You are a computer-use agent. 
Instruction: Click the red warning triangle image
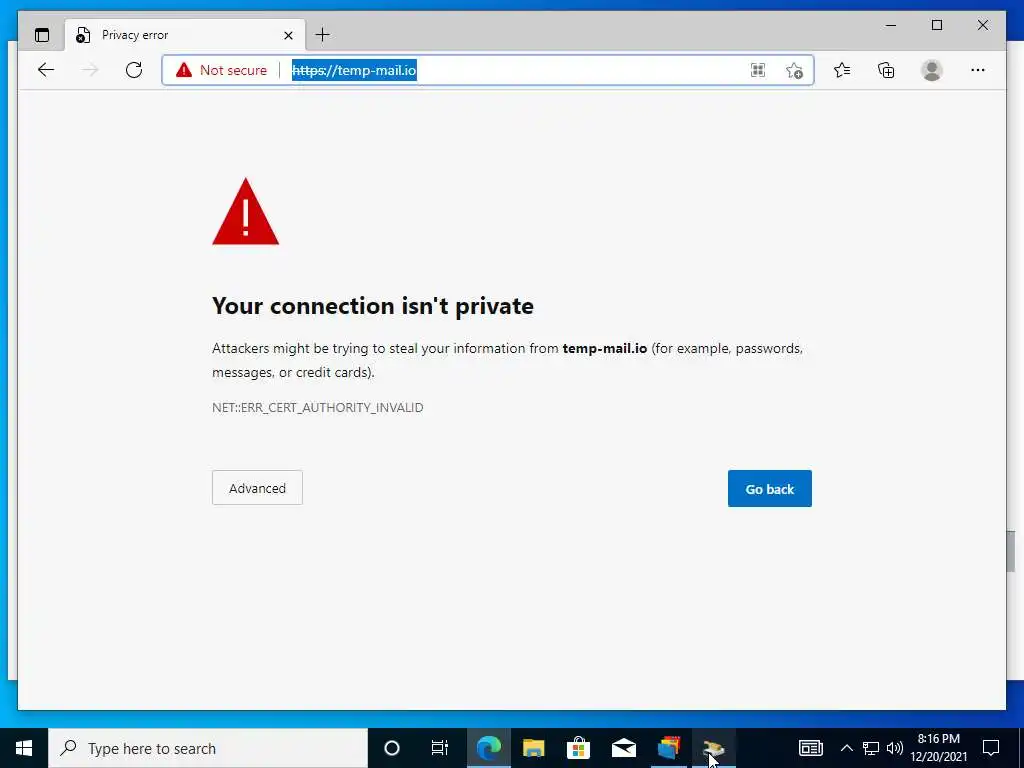coord(246,212)
